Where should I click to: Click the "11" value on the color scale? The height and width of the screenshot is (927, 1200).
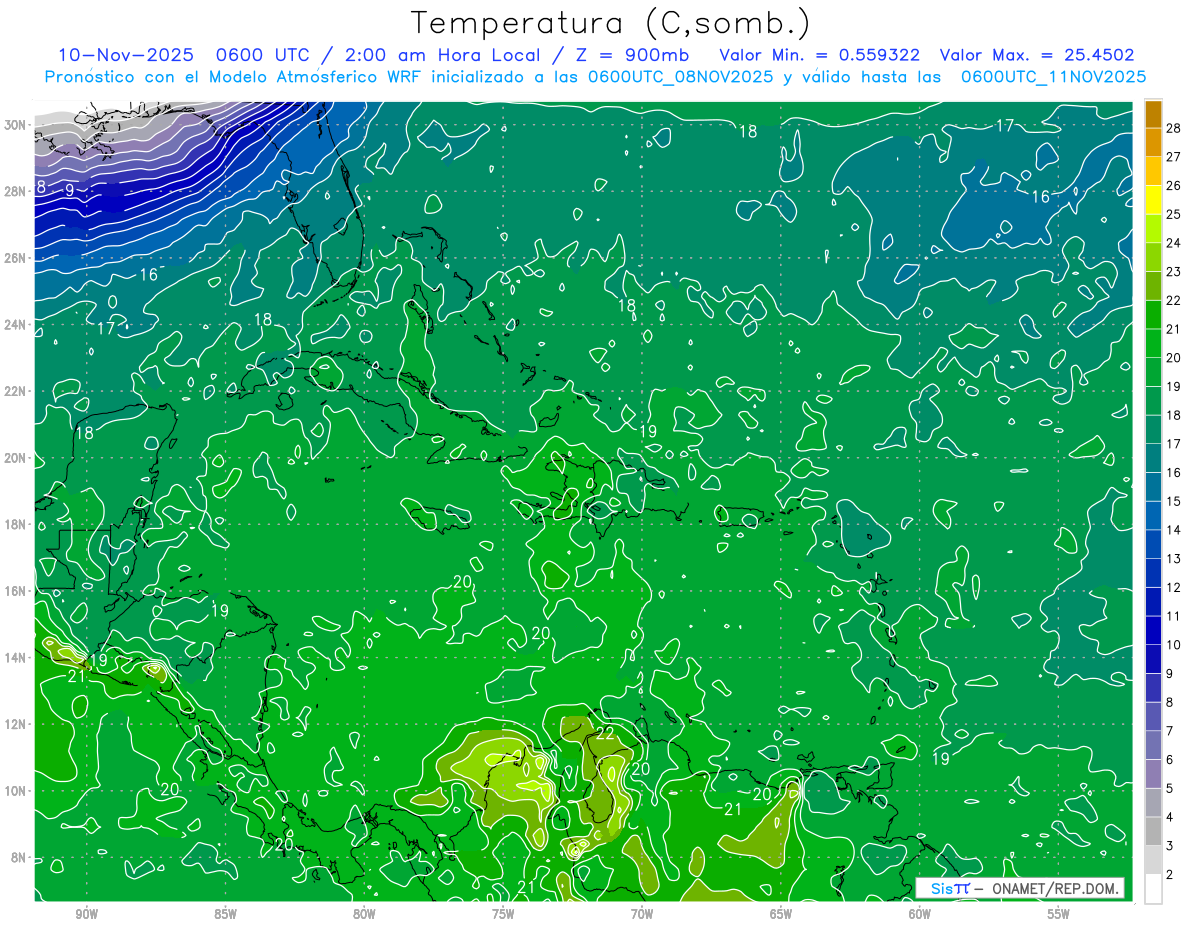pos(1174,616)
